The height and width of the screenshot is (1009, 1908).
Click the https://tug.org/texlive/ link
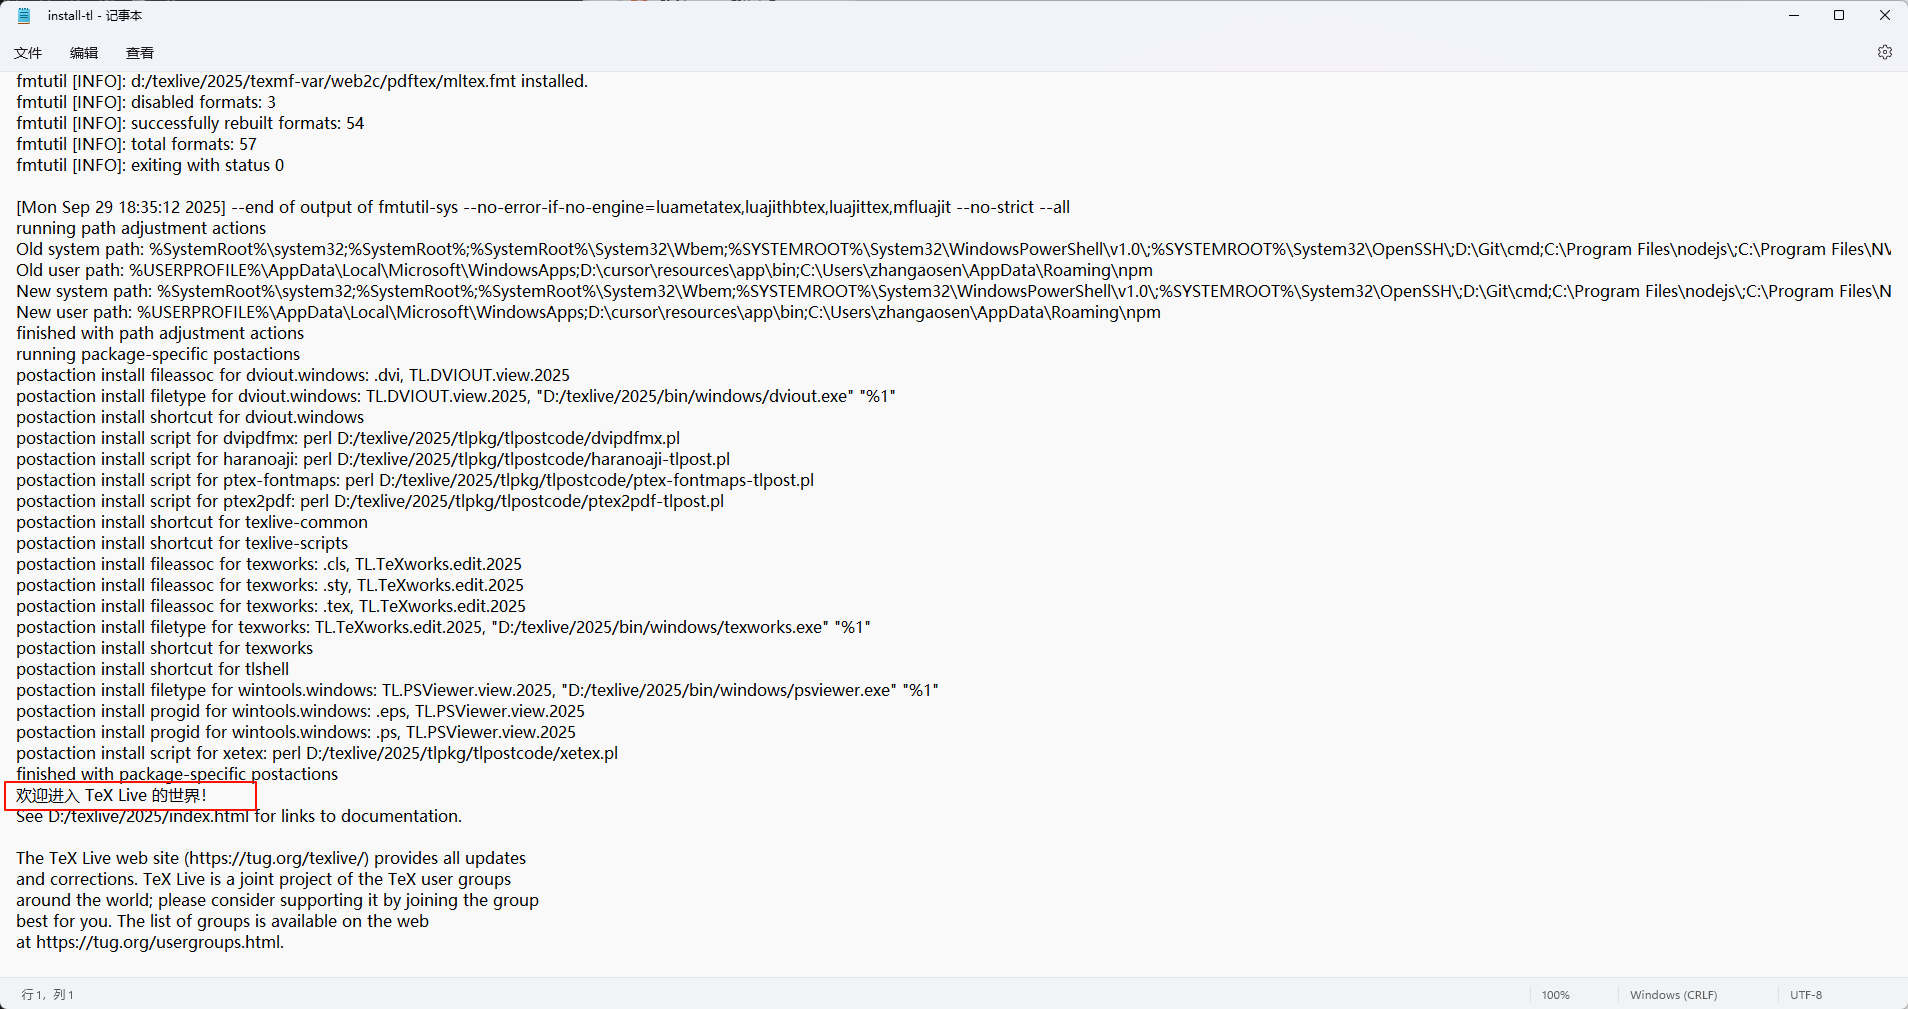point(277,858)
